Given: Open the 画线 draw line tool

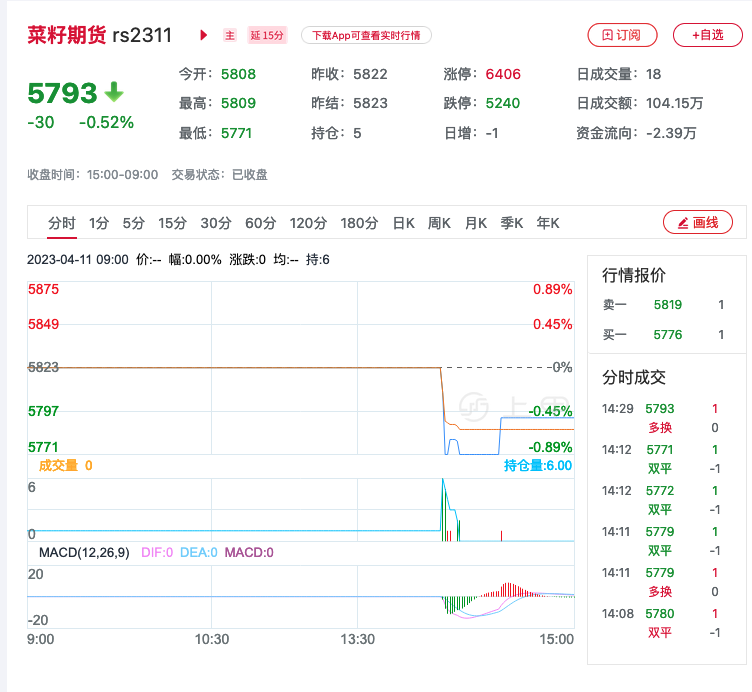Looking at the screenshot, I should (x=698, y=222).
